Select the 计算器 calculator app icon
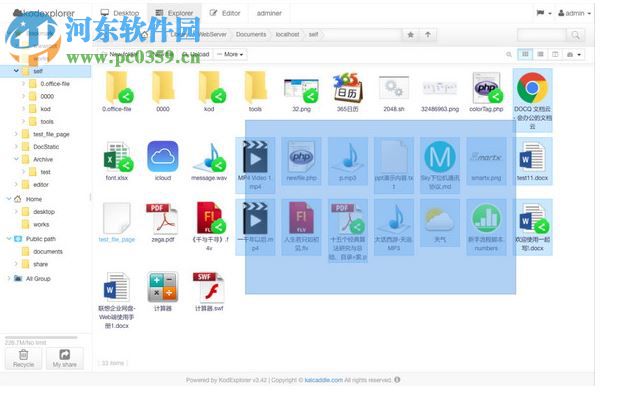The height and width of the screenshot is (395, 626). [162, 287]
